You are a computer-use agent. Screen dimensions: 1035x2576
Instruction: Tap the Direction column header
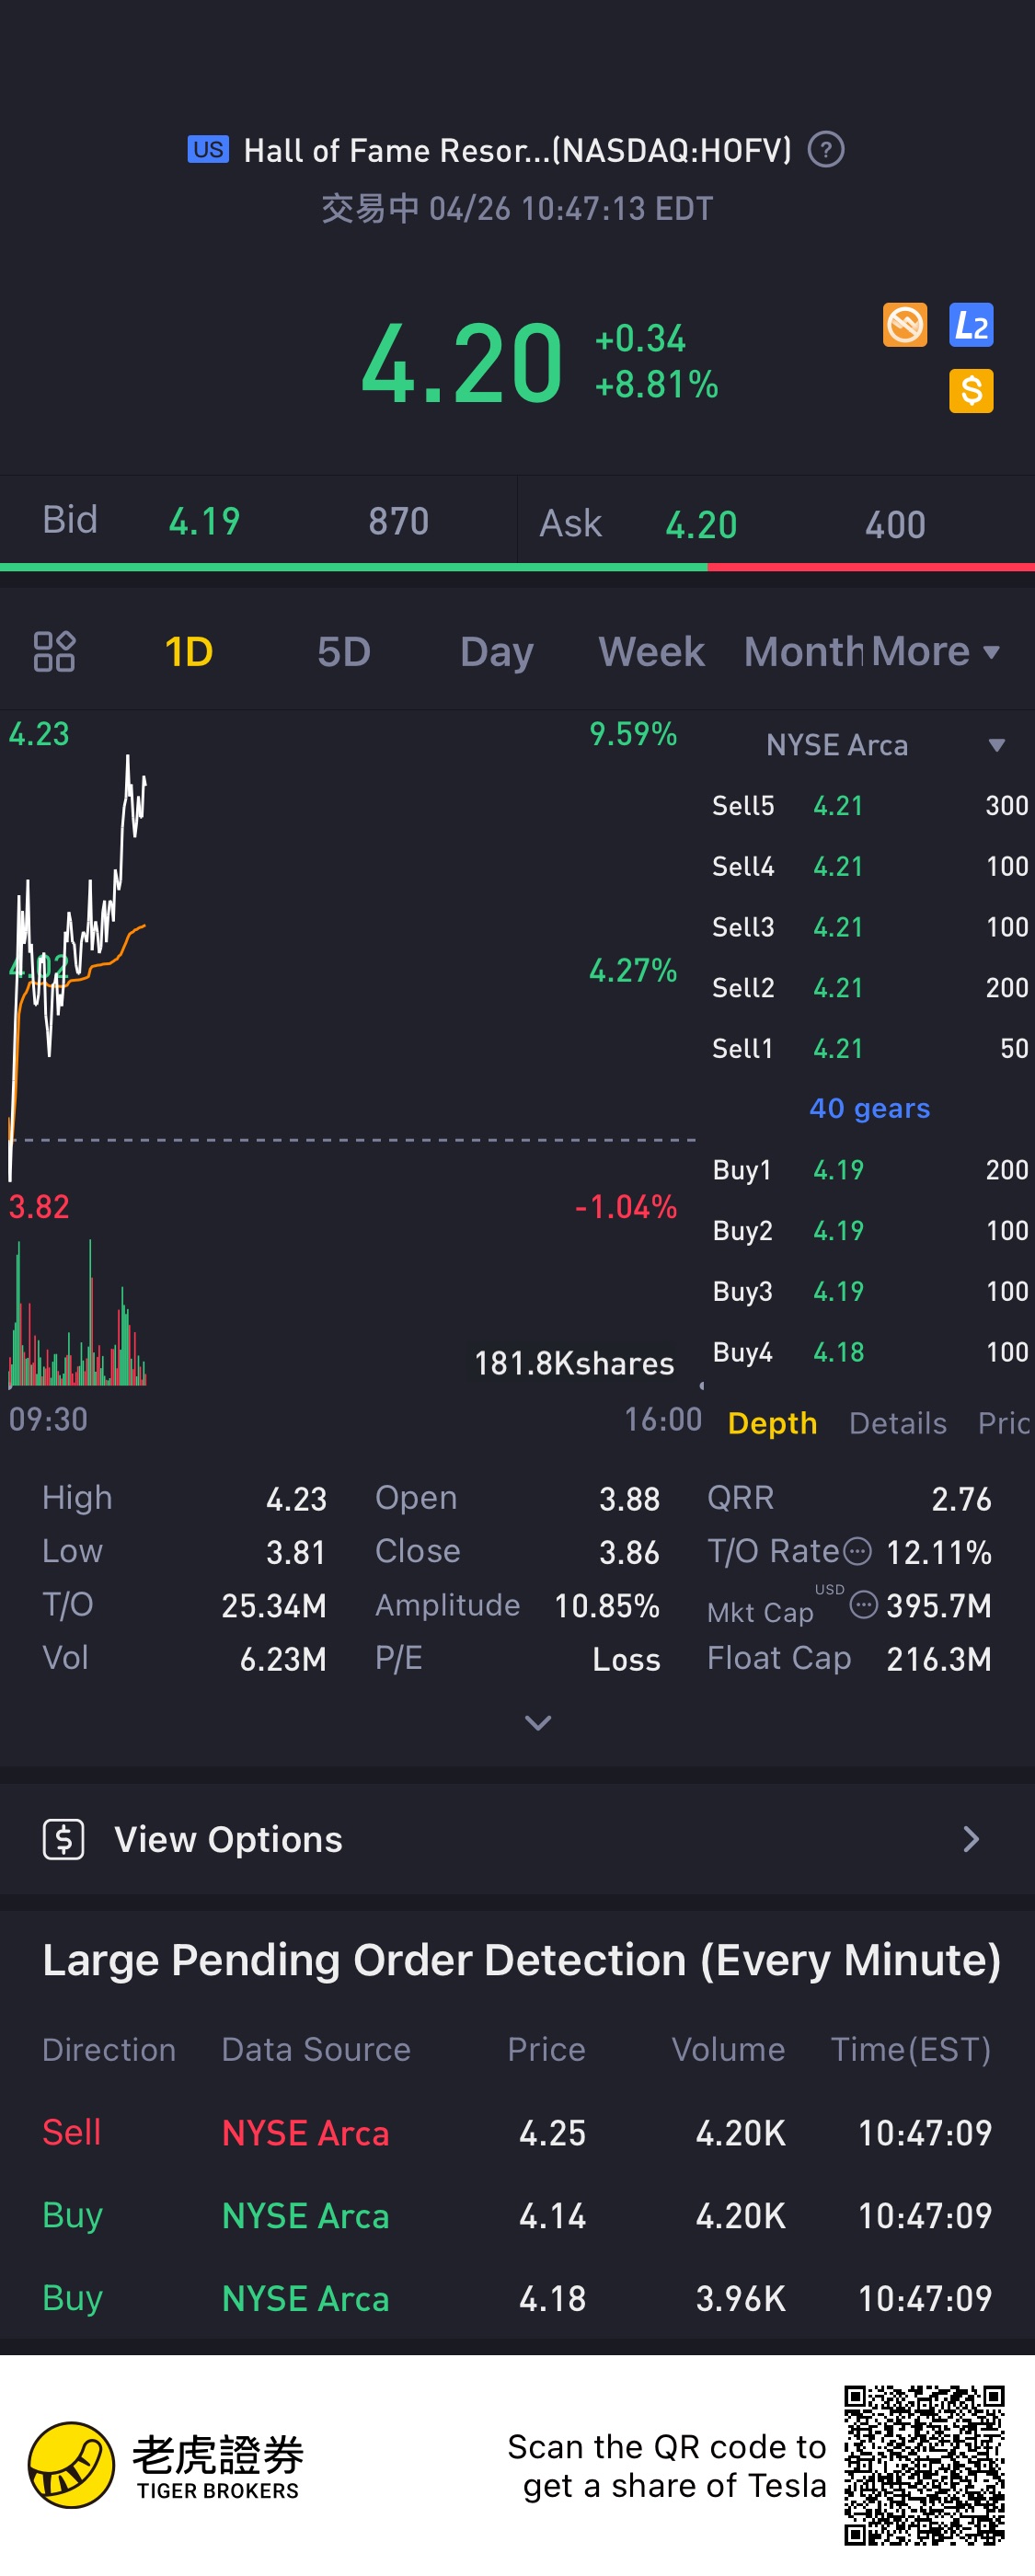[109, 2049]
